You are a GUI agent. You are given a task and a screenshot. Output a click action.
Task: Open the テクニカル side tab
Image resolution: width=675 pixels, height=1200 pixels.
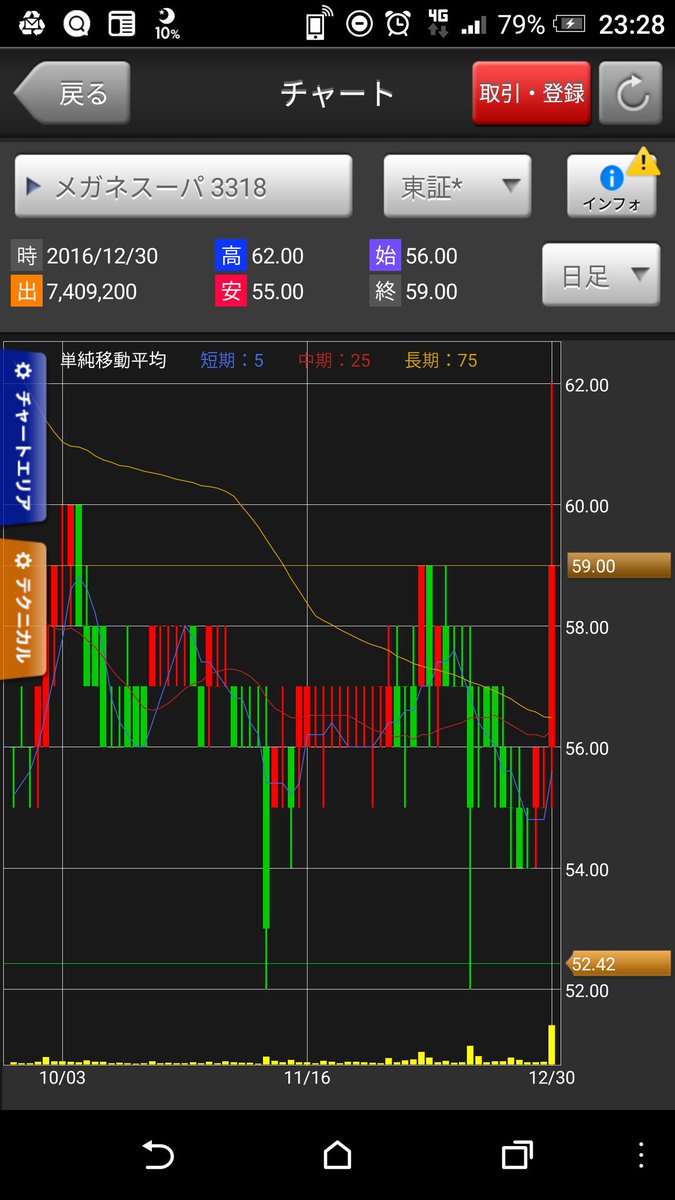point(22,609)
